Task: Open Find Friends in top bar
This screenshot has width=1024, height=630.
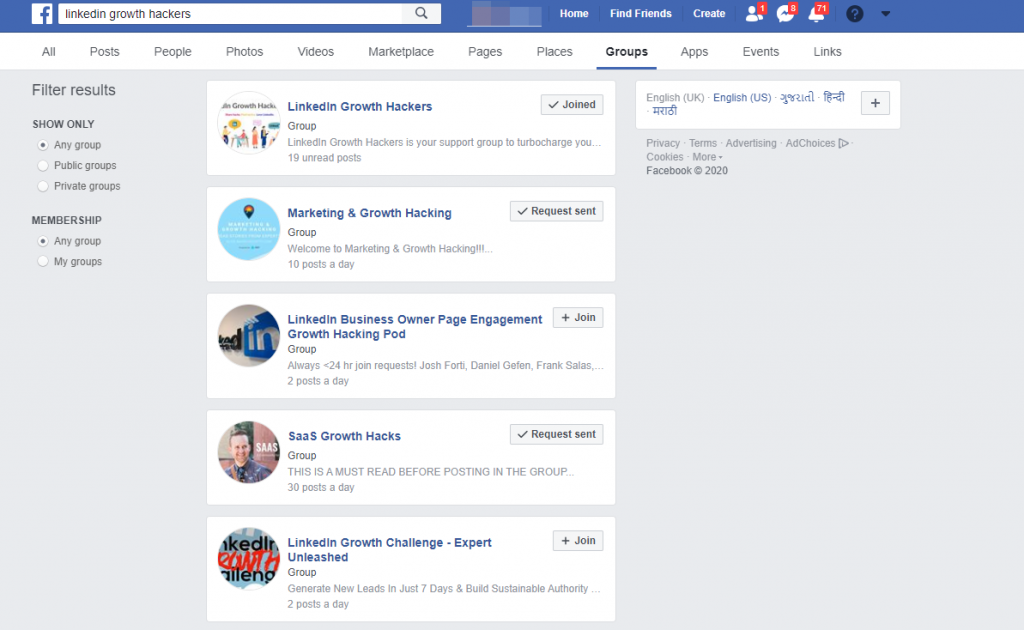Action: point(641,13)
